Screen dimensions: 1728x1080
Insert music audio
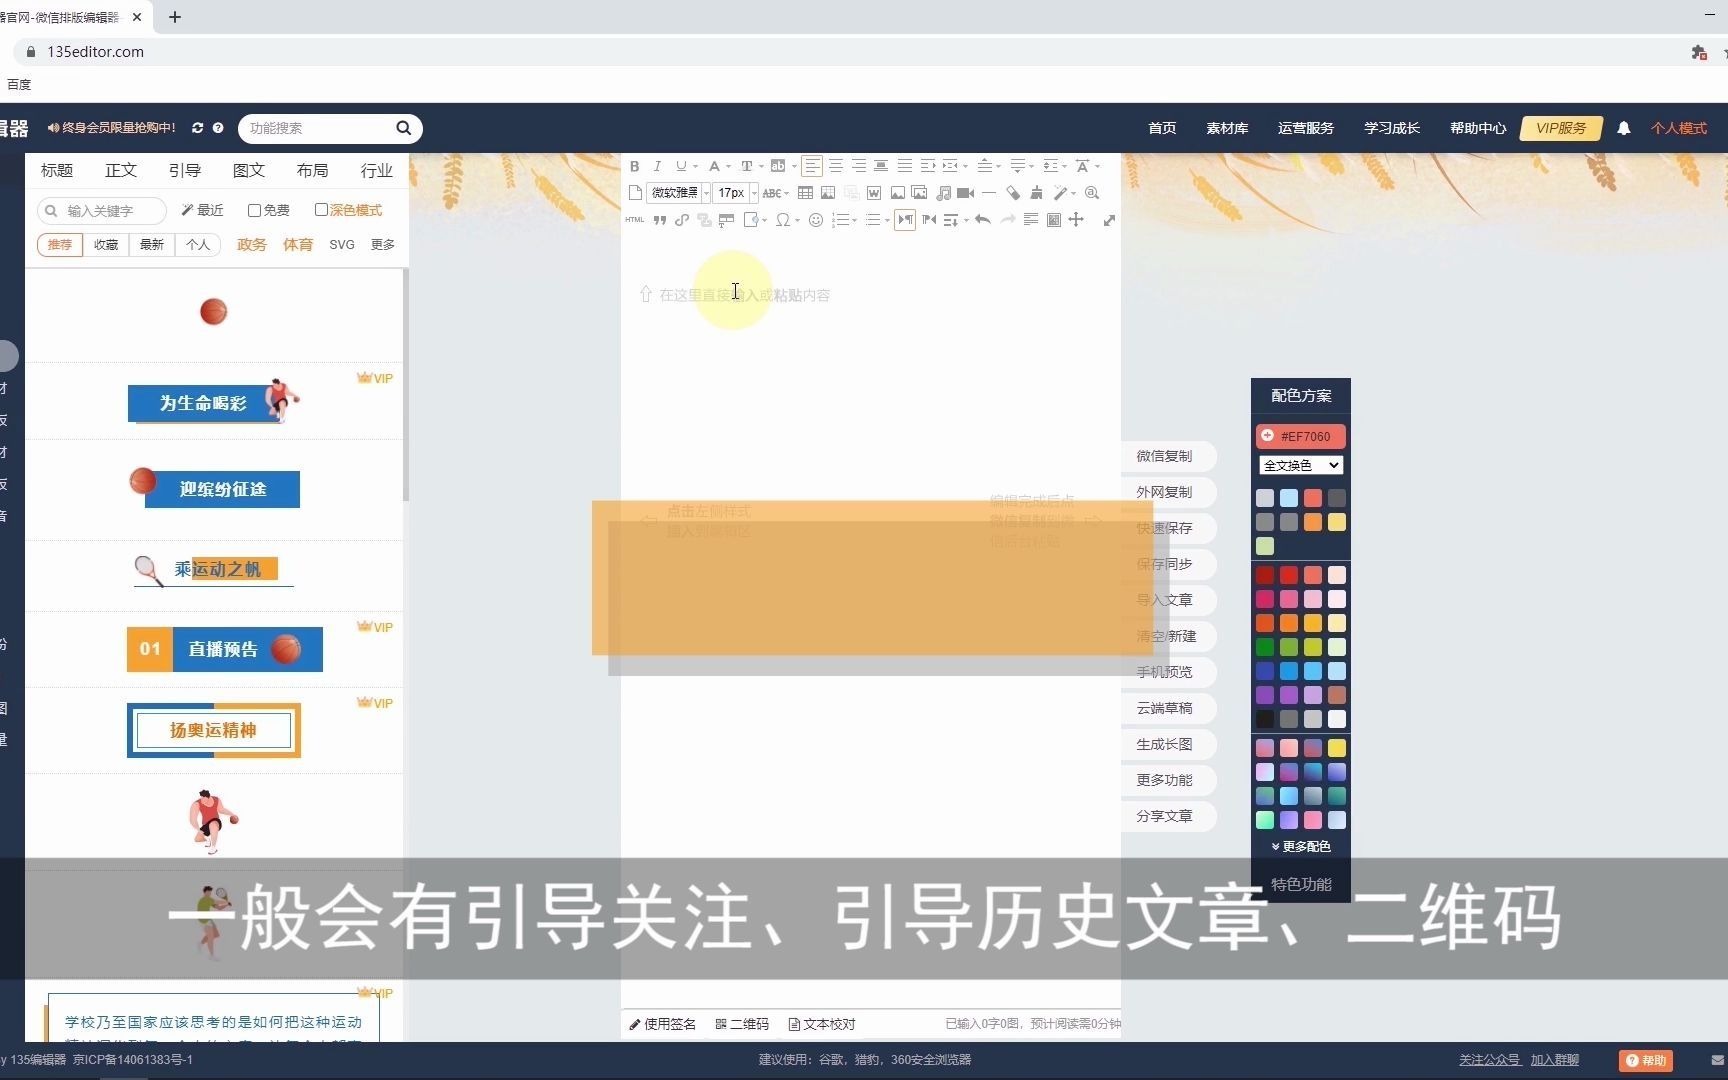pyautogui.click(x=943, y=193)
